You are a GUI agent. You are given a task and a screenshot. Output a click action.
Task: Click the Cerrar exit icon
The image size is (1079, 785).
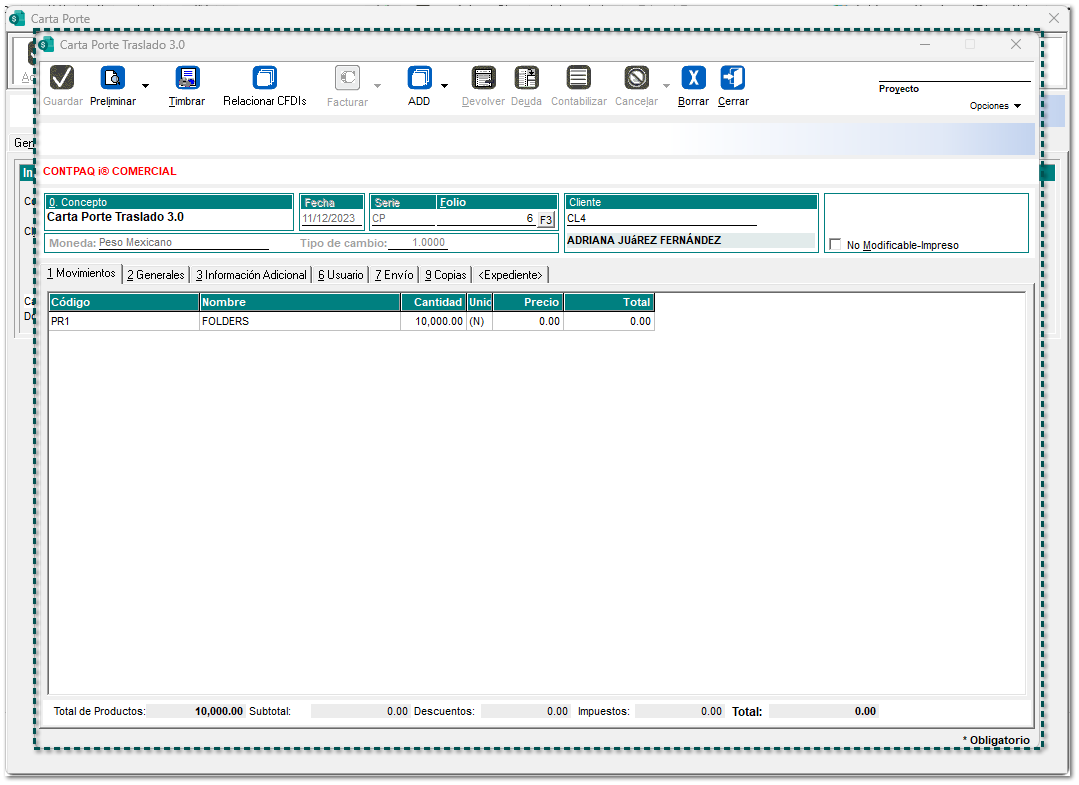tap(733, 78)
